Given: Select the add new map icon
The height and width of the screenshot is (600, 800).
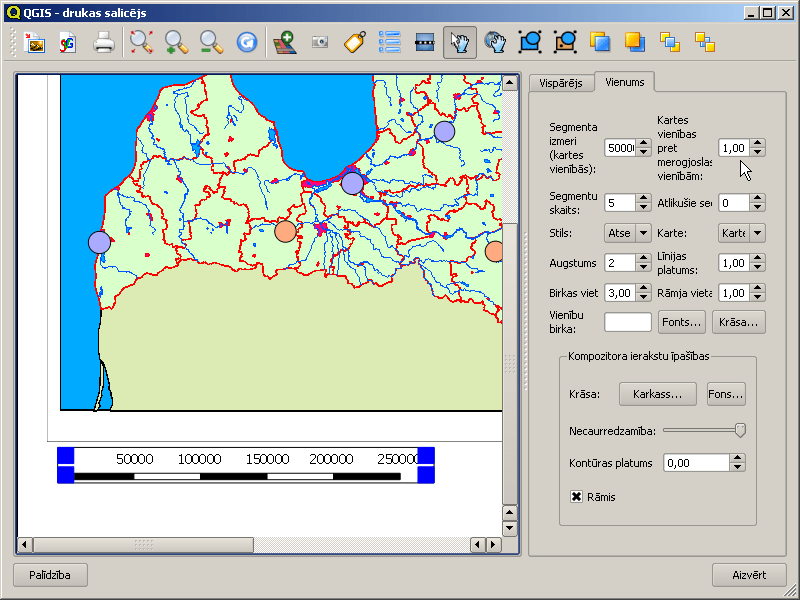Looking at the screenshot, I should pyautogui.click(x=285, y=43).
